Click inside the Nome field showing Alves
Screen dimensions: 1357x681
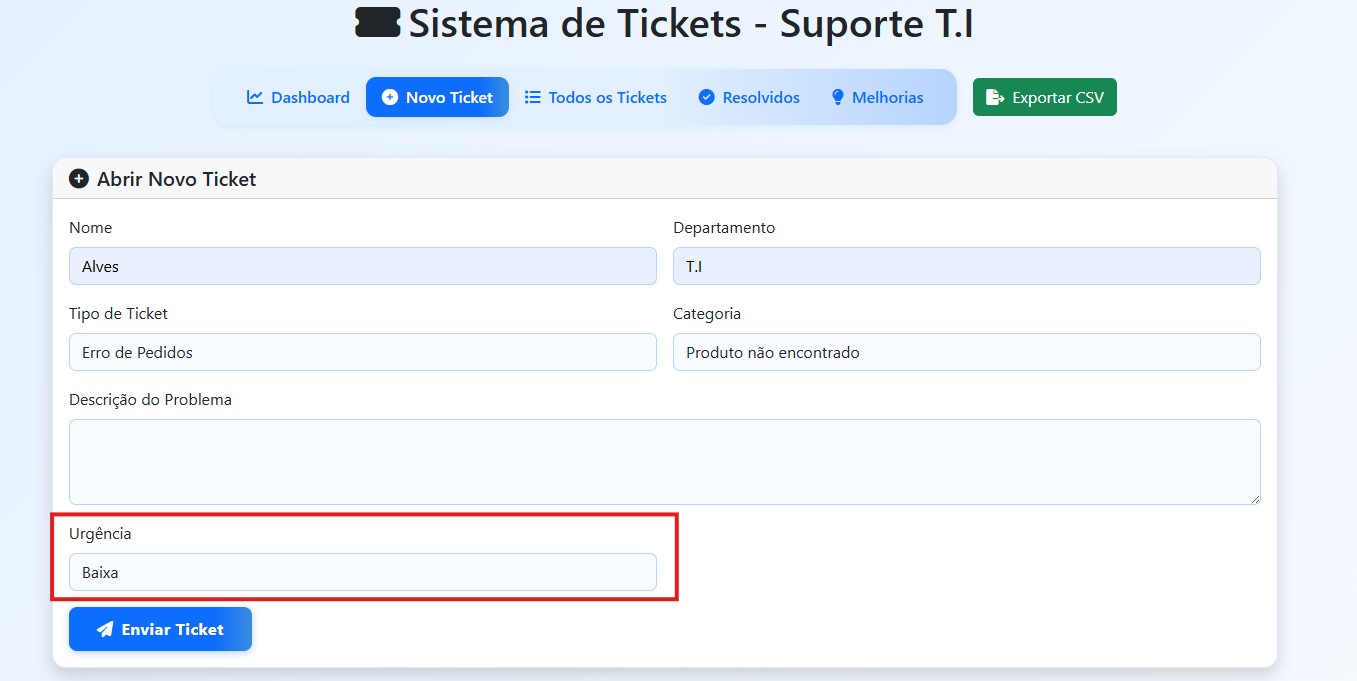click(362, 266)
